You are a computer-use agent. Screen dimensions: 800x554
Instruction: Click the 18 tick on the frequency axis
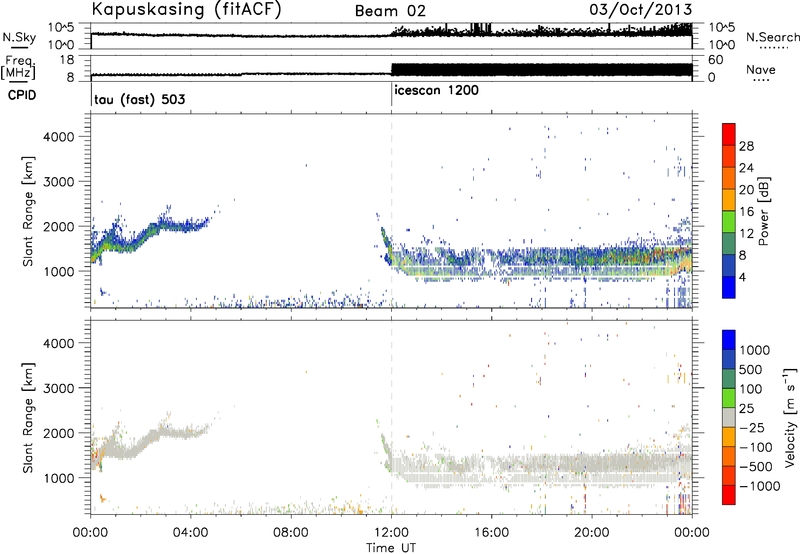(x=66, y=60)
